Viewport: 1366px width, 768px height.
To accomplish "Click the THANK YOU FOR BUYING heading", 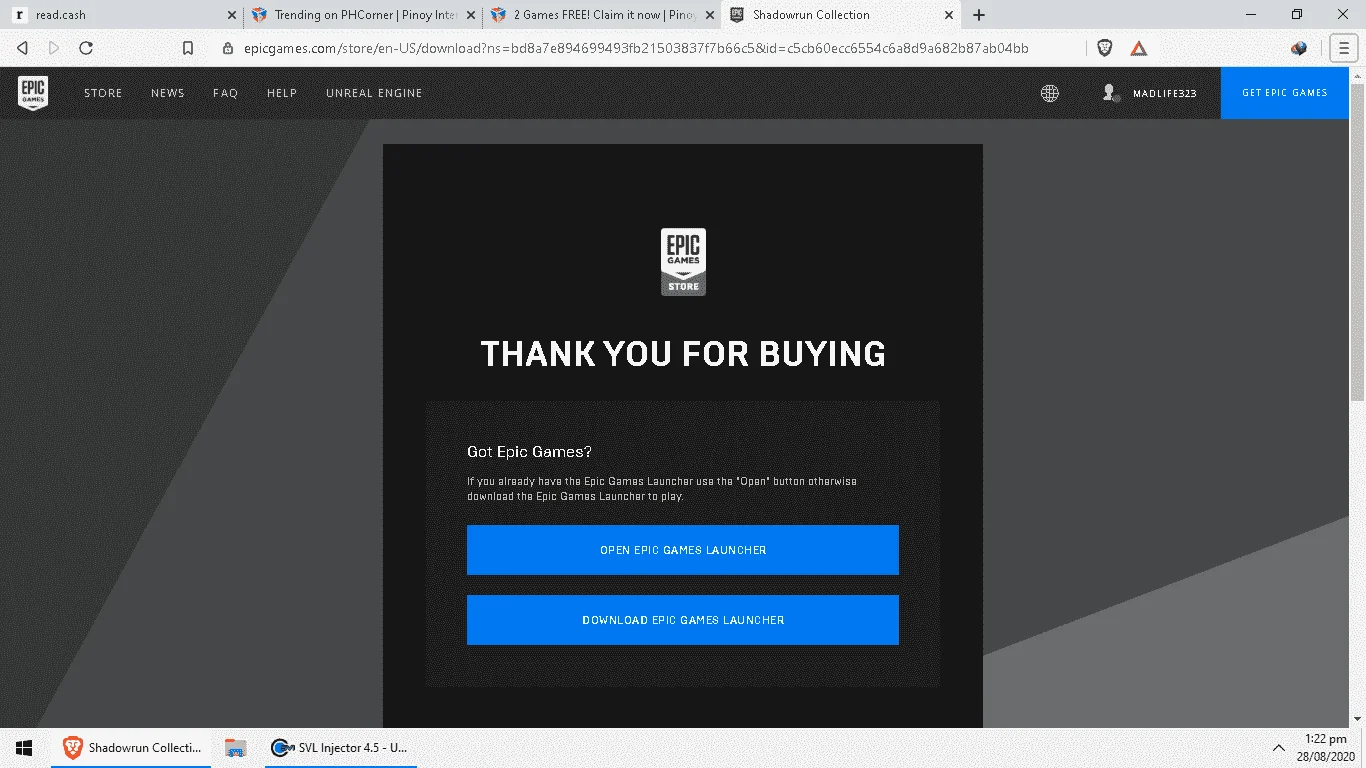I will pyautogui.click(x=683, y=354).
